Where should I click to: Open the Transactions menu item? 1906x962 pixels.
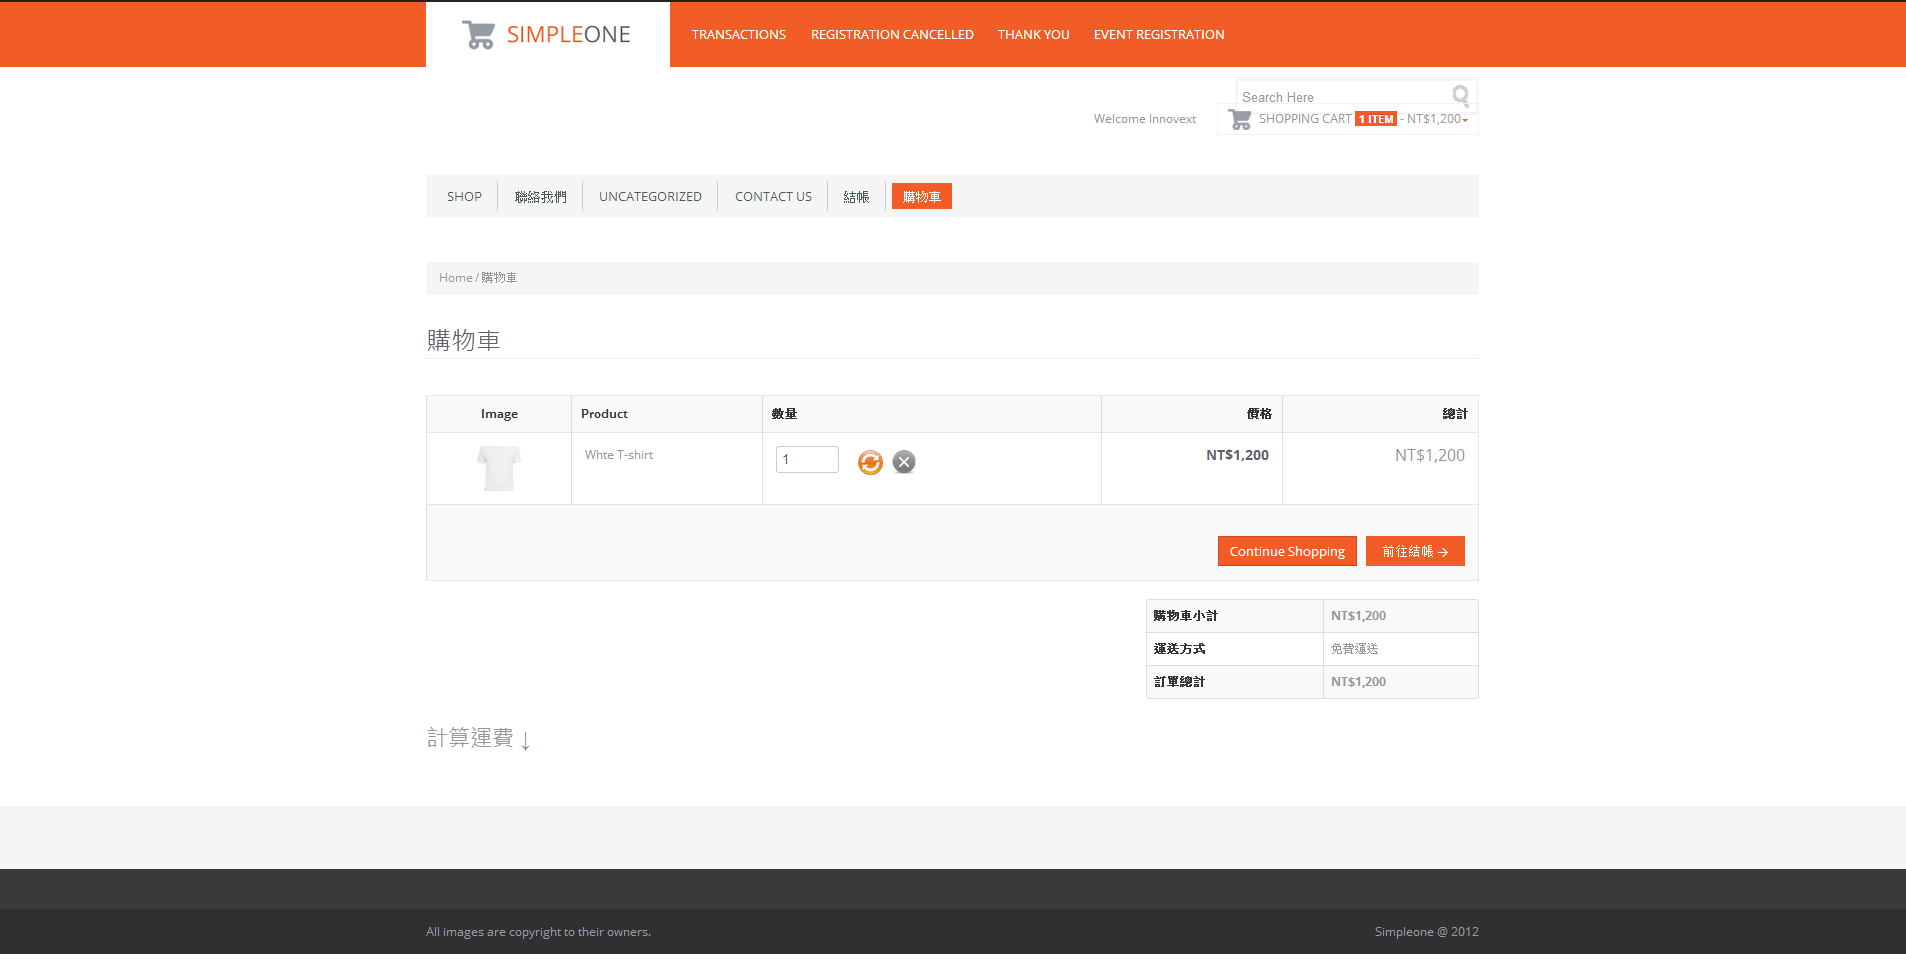(738, 35)
